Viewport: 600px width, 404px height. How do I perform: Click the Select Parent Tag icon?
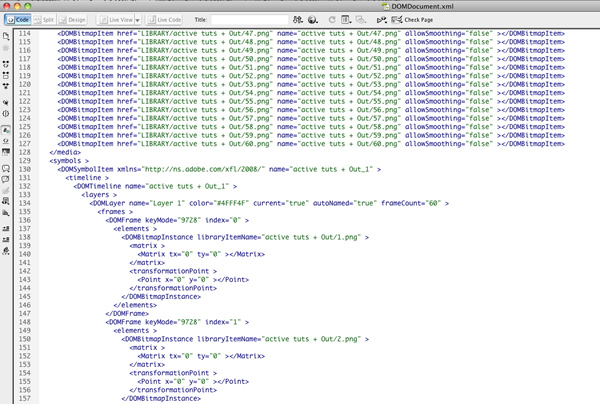pos(6,103)
